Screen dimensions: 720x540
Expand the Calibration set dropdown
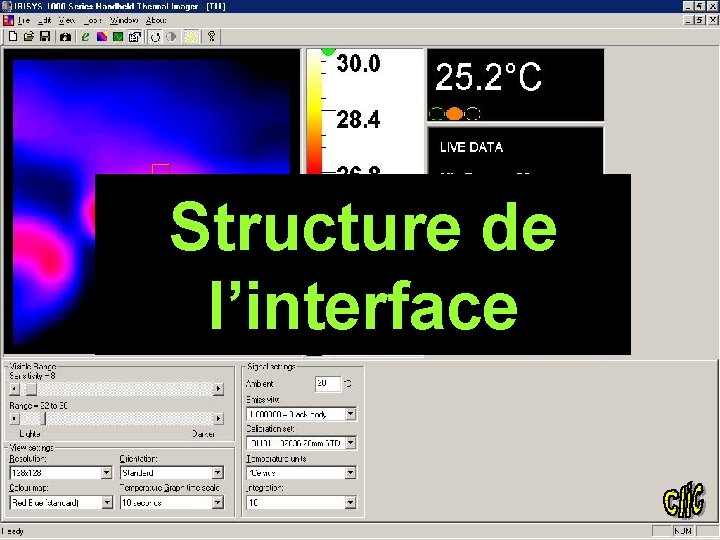pos(350,443)
